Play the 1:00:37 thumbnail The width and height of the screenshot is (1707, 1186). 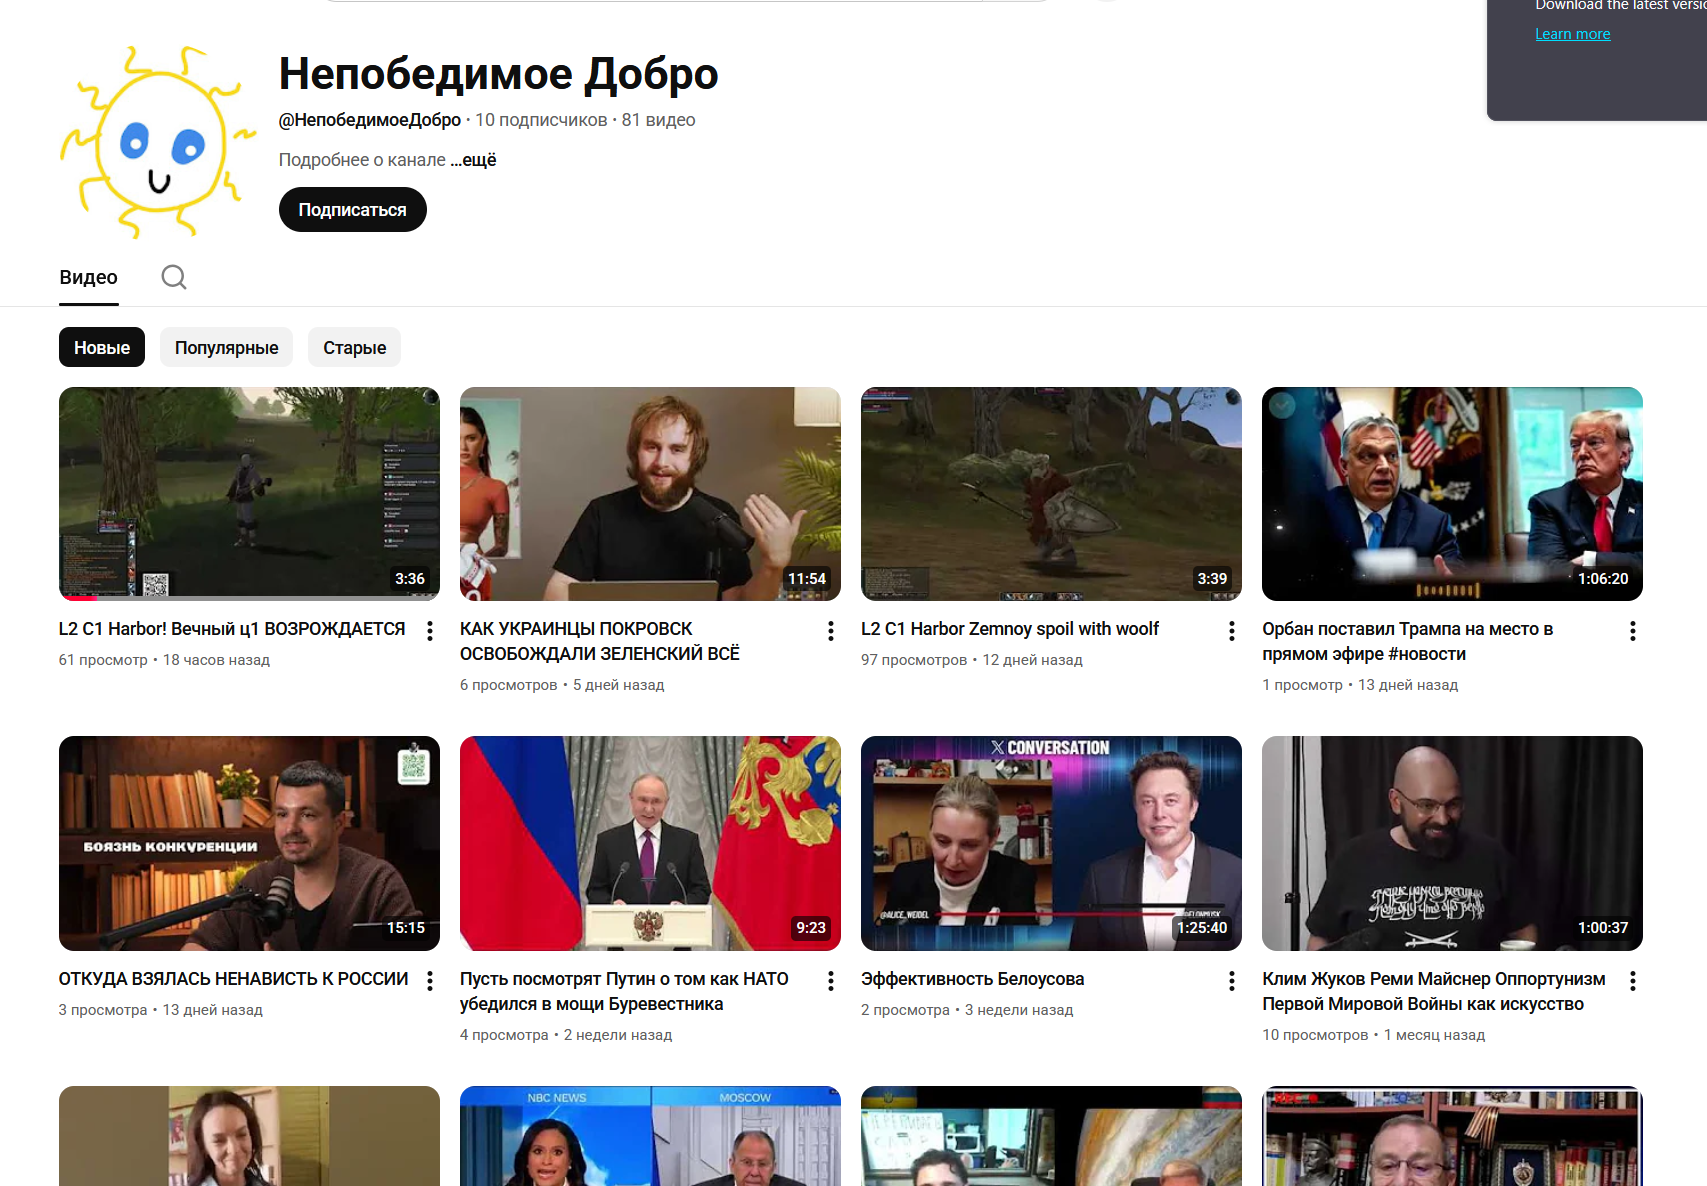point(1452,843)
